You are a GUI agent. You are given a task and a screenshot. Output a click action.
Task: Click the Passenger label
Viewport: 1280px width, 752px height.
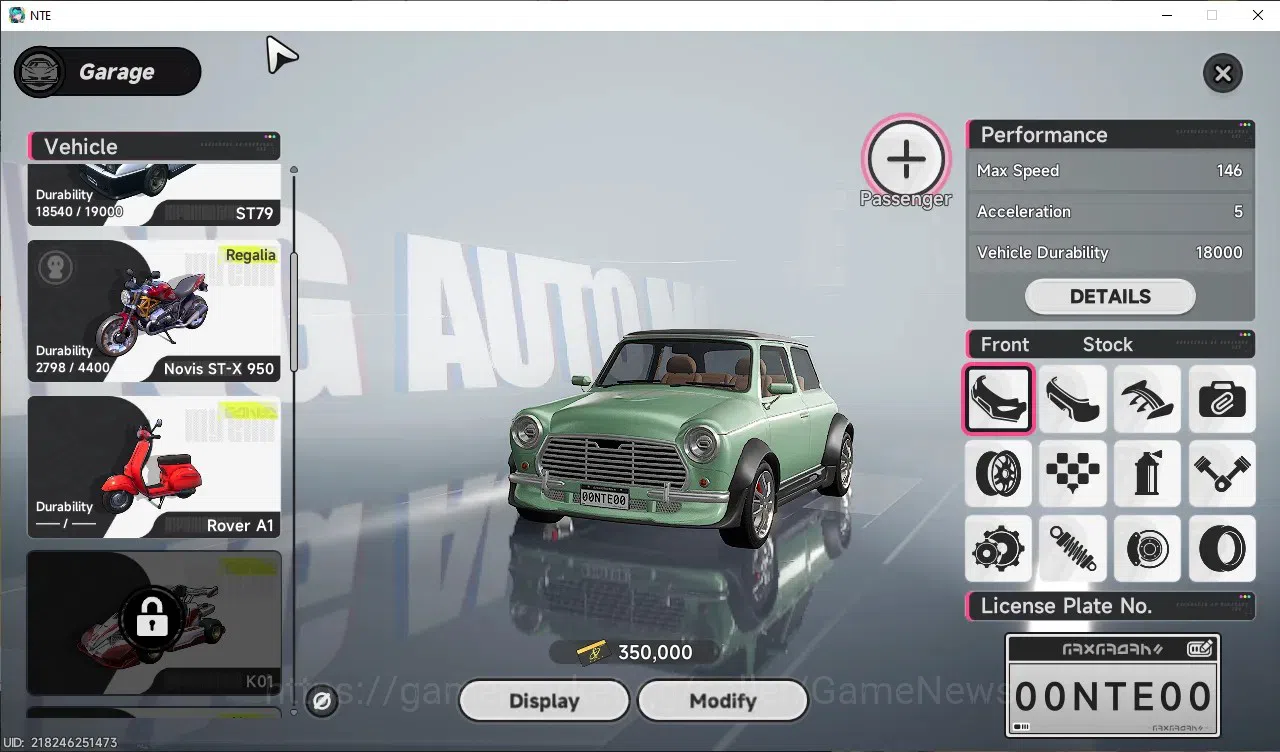pos(905,199)
